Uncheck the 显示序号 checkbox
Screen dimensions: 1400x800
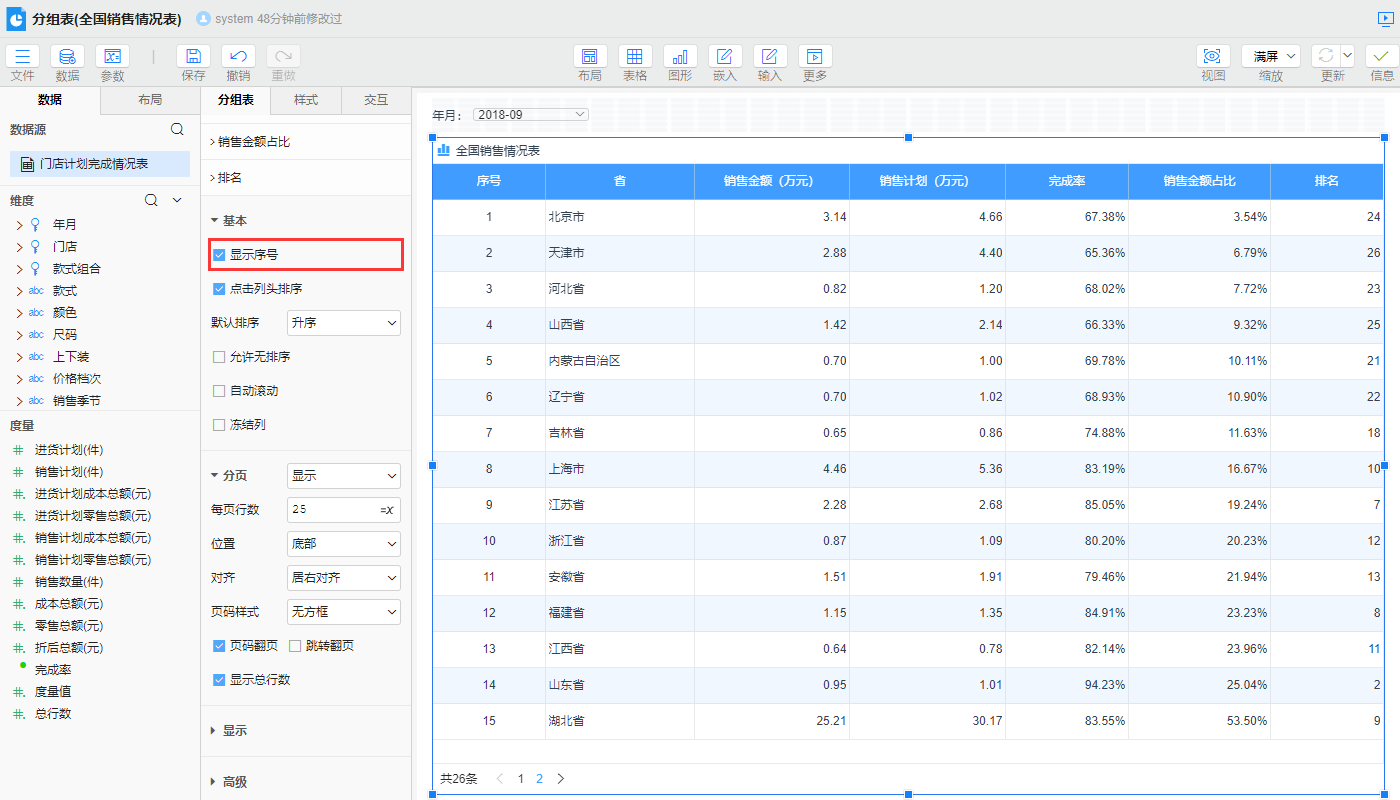(219, 255)
